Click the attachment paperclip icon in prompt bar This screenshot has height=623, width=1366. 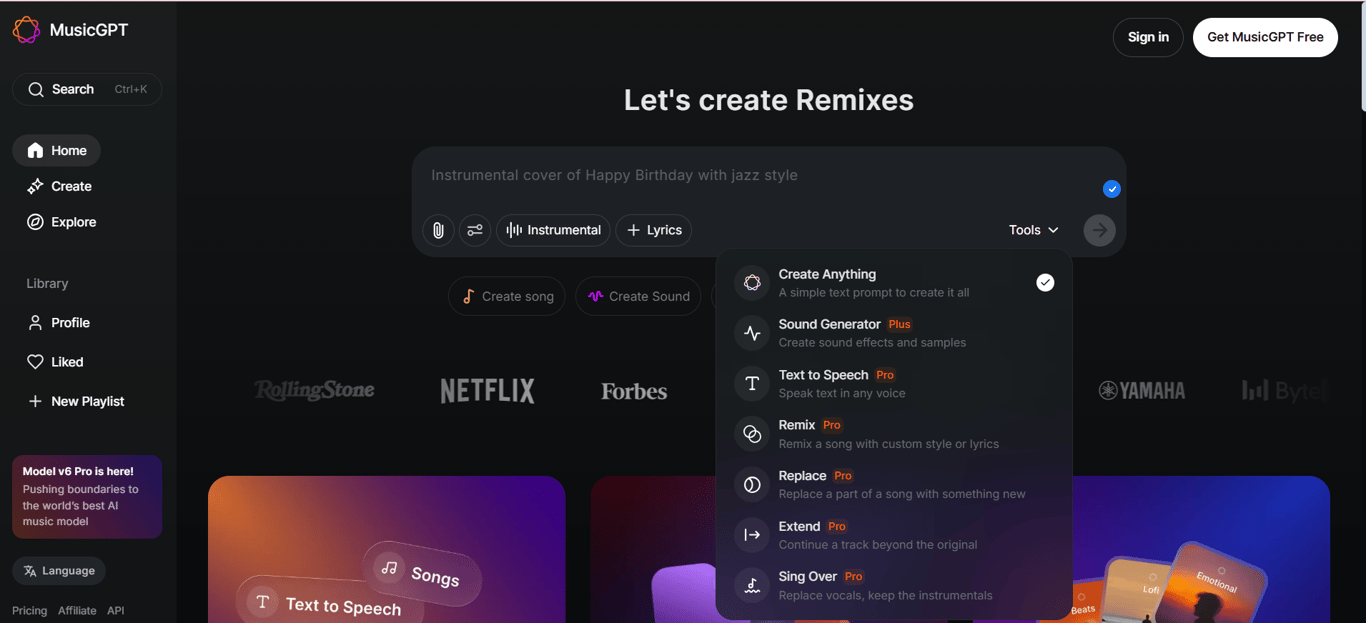(437, 230)
